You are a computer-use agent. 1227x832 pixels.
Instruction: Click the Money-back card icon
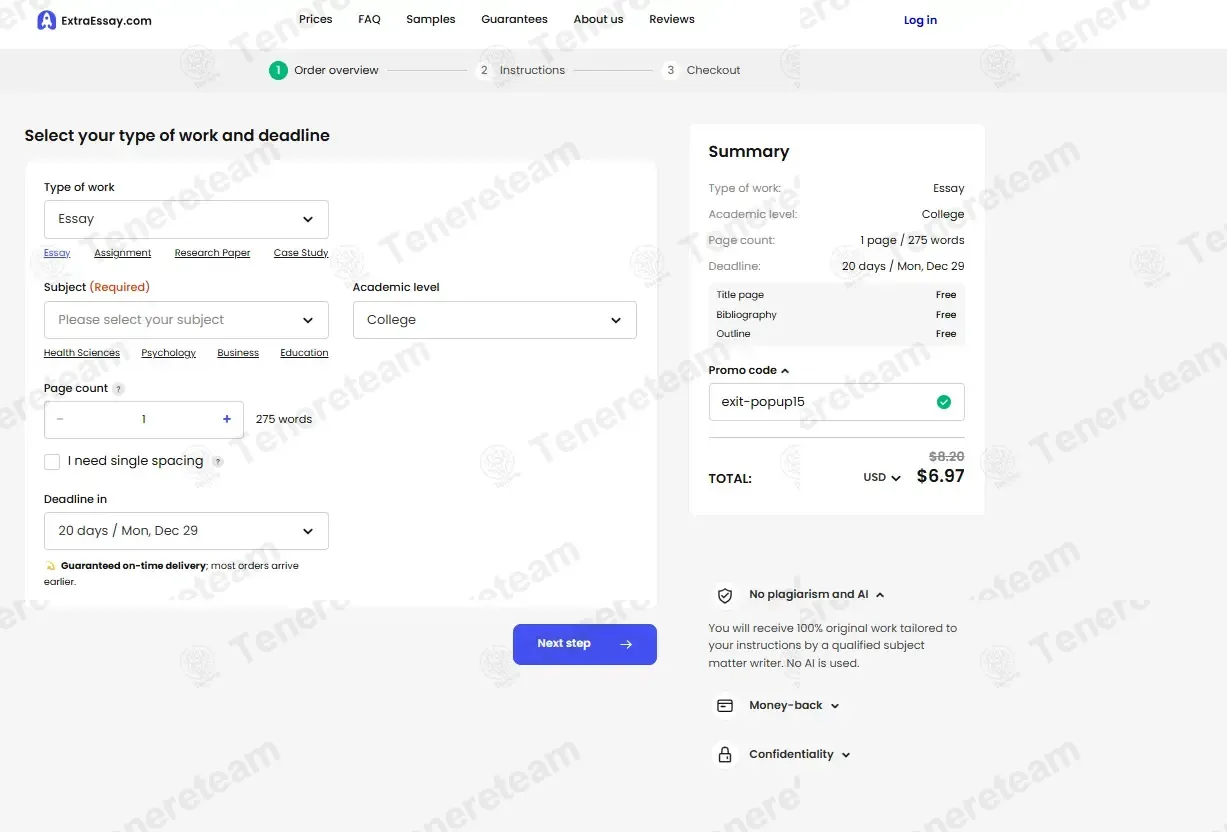pyautogui.click(x=724, y=706)
